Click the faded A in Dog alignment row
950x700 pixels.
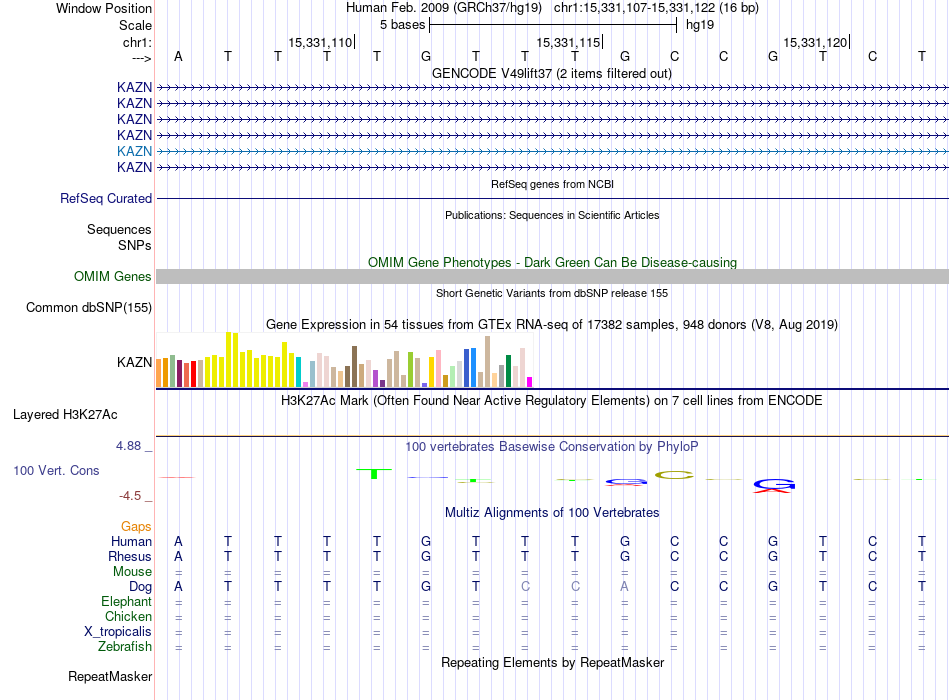pos(625,587)
